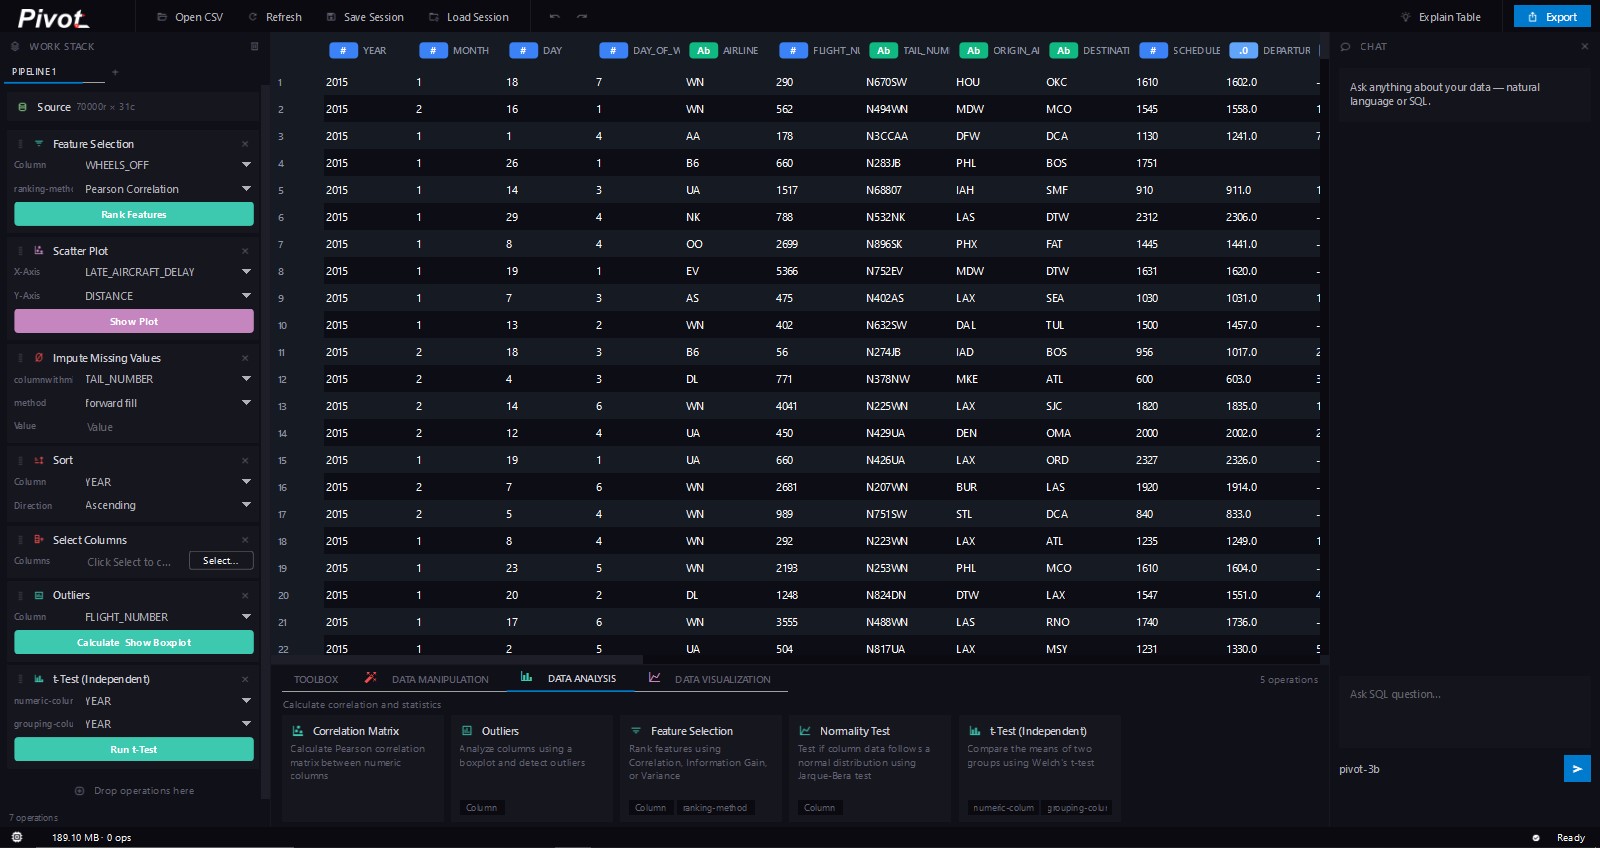Click the blue Export button
Viewport: 1600px width, 848px height.
[1552, 17]
